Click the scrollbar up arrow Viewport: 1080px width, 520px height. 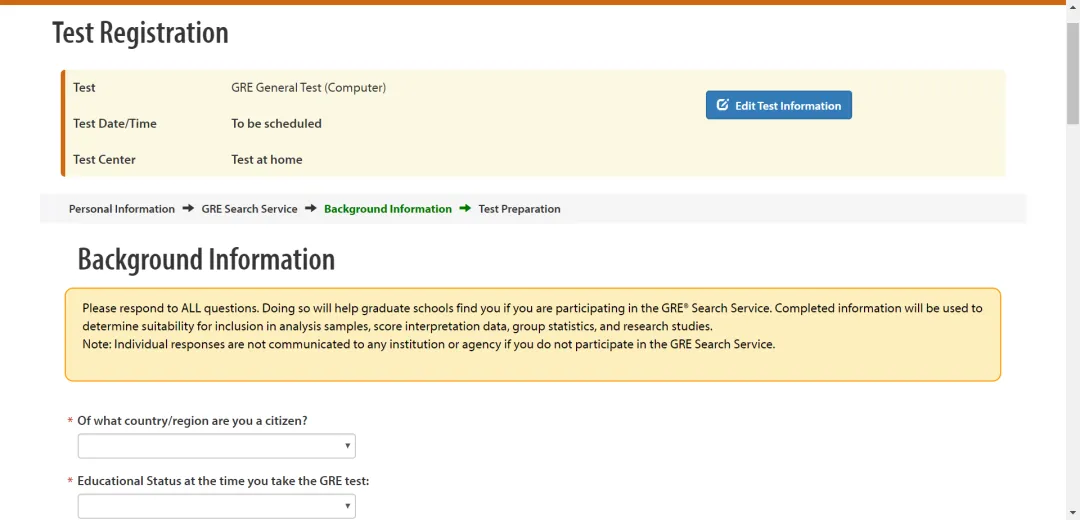coord(1072,8)
